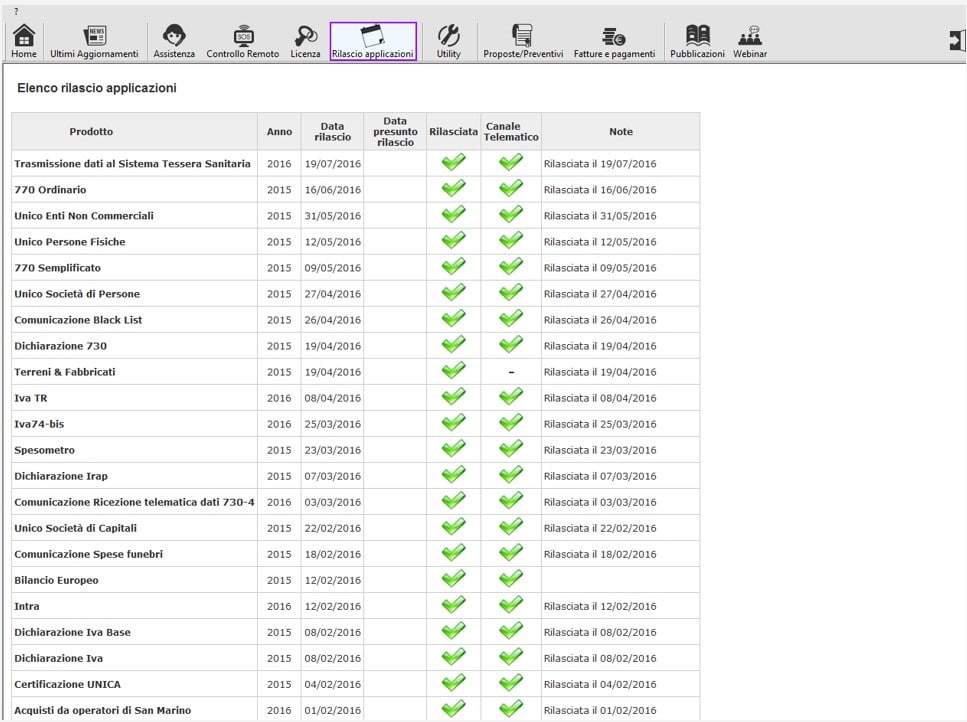This screenshot has width=967, height=722.
Task: Select the 'Unico Persone Fisiche' product
Action: pos(70,242)
